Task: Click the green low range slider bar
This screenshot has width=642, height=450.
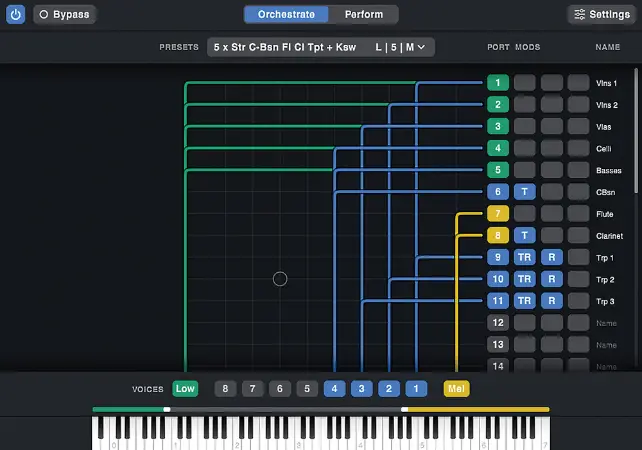Action: click(x=128, y=408)
